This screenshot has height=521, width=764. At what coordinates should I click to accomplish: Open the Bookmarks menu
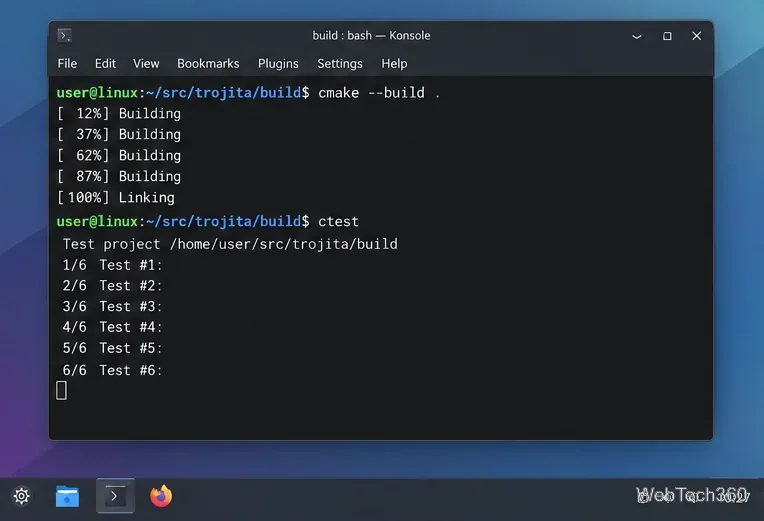pos(208,64)
